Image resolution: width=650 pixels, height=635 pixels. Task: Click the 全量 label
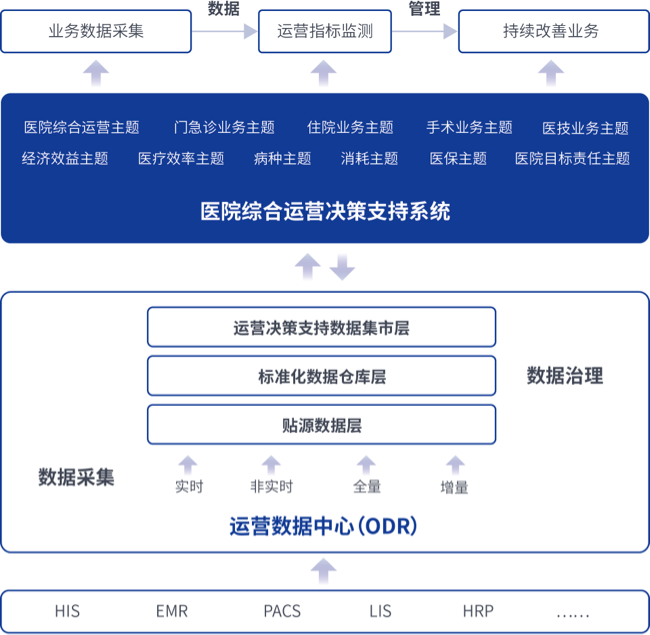pos(367,487)
